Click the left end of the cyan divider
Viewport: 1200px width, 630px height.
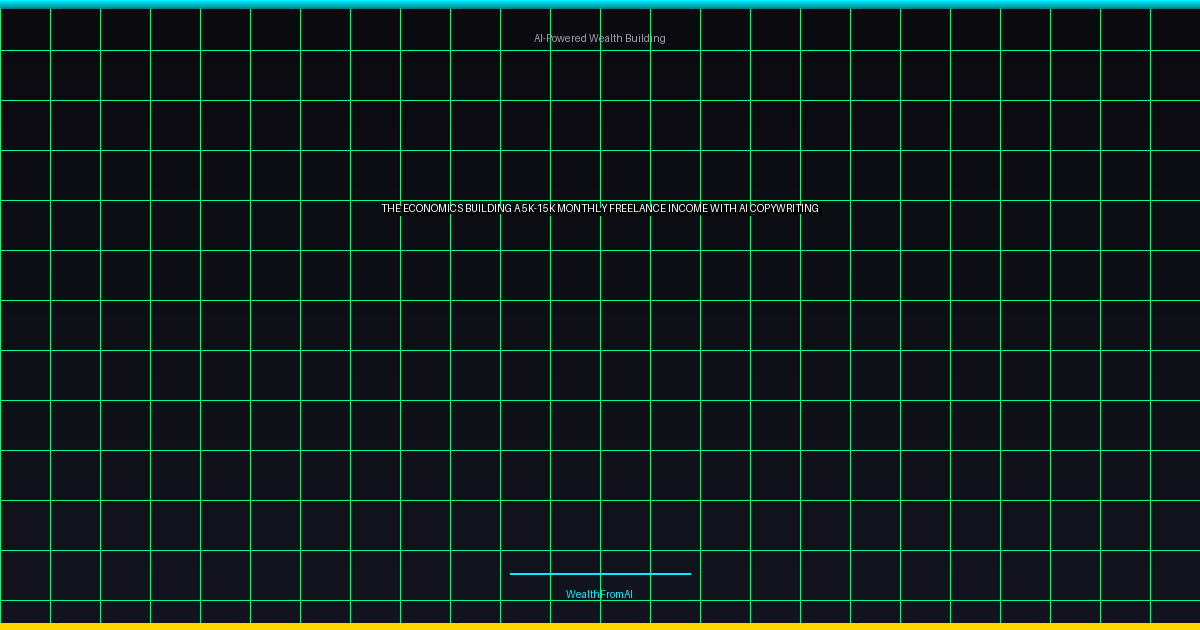pos(513,574)
